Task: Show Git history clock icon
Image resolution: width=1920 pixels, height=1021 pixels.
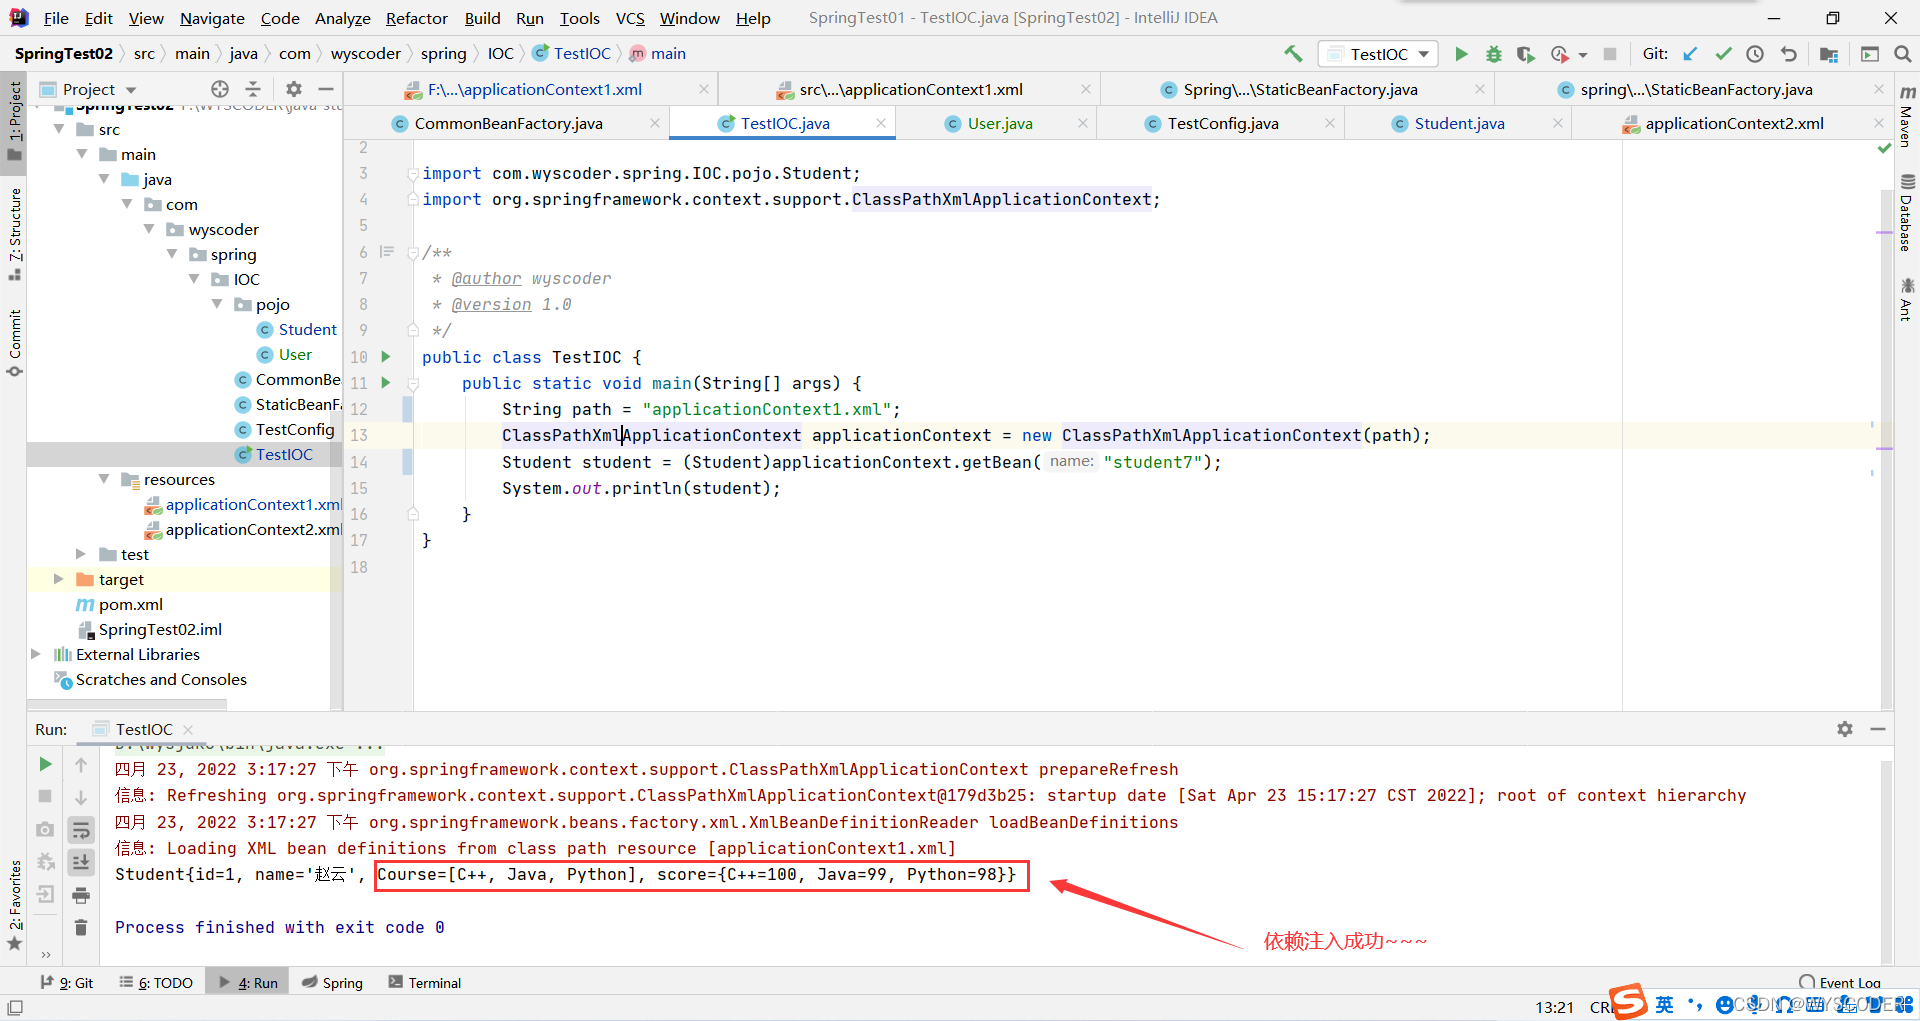Action: tap(1755, 54)
